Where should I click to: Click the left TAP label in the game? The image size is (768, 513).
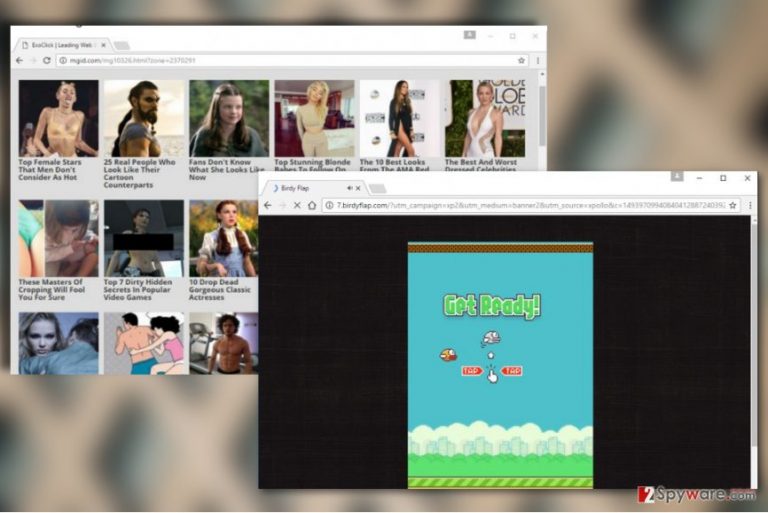pyautogui.click(x=471, y=371)
